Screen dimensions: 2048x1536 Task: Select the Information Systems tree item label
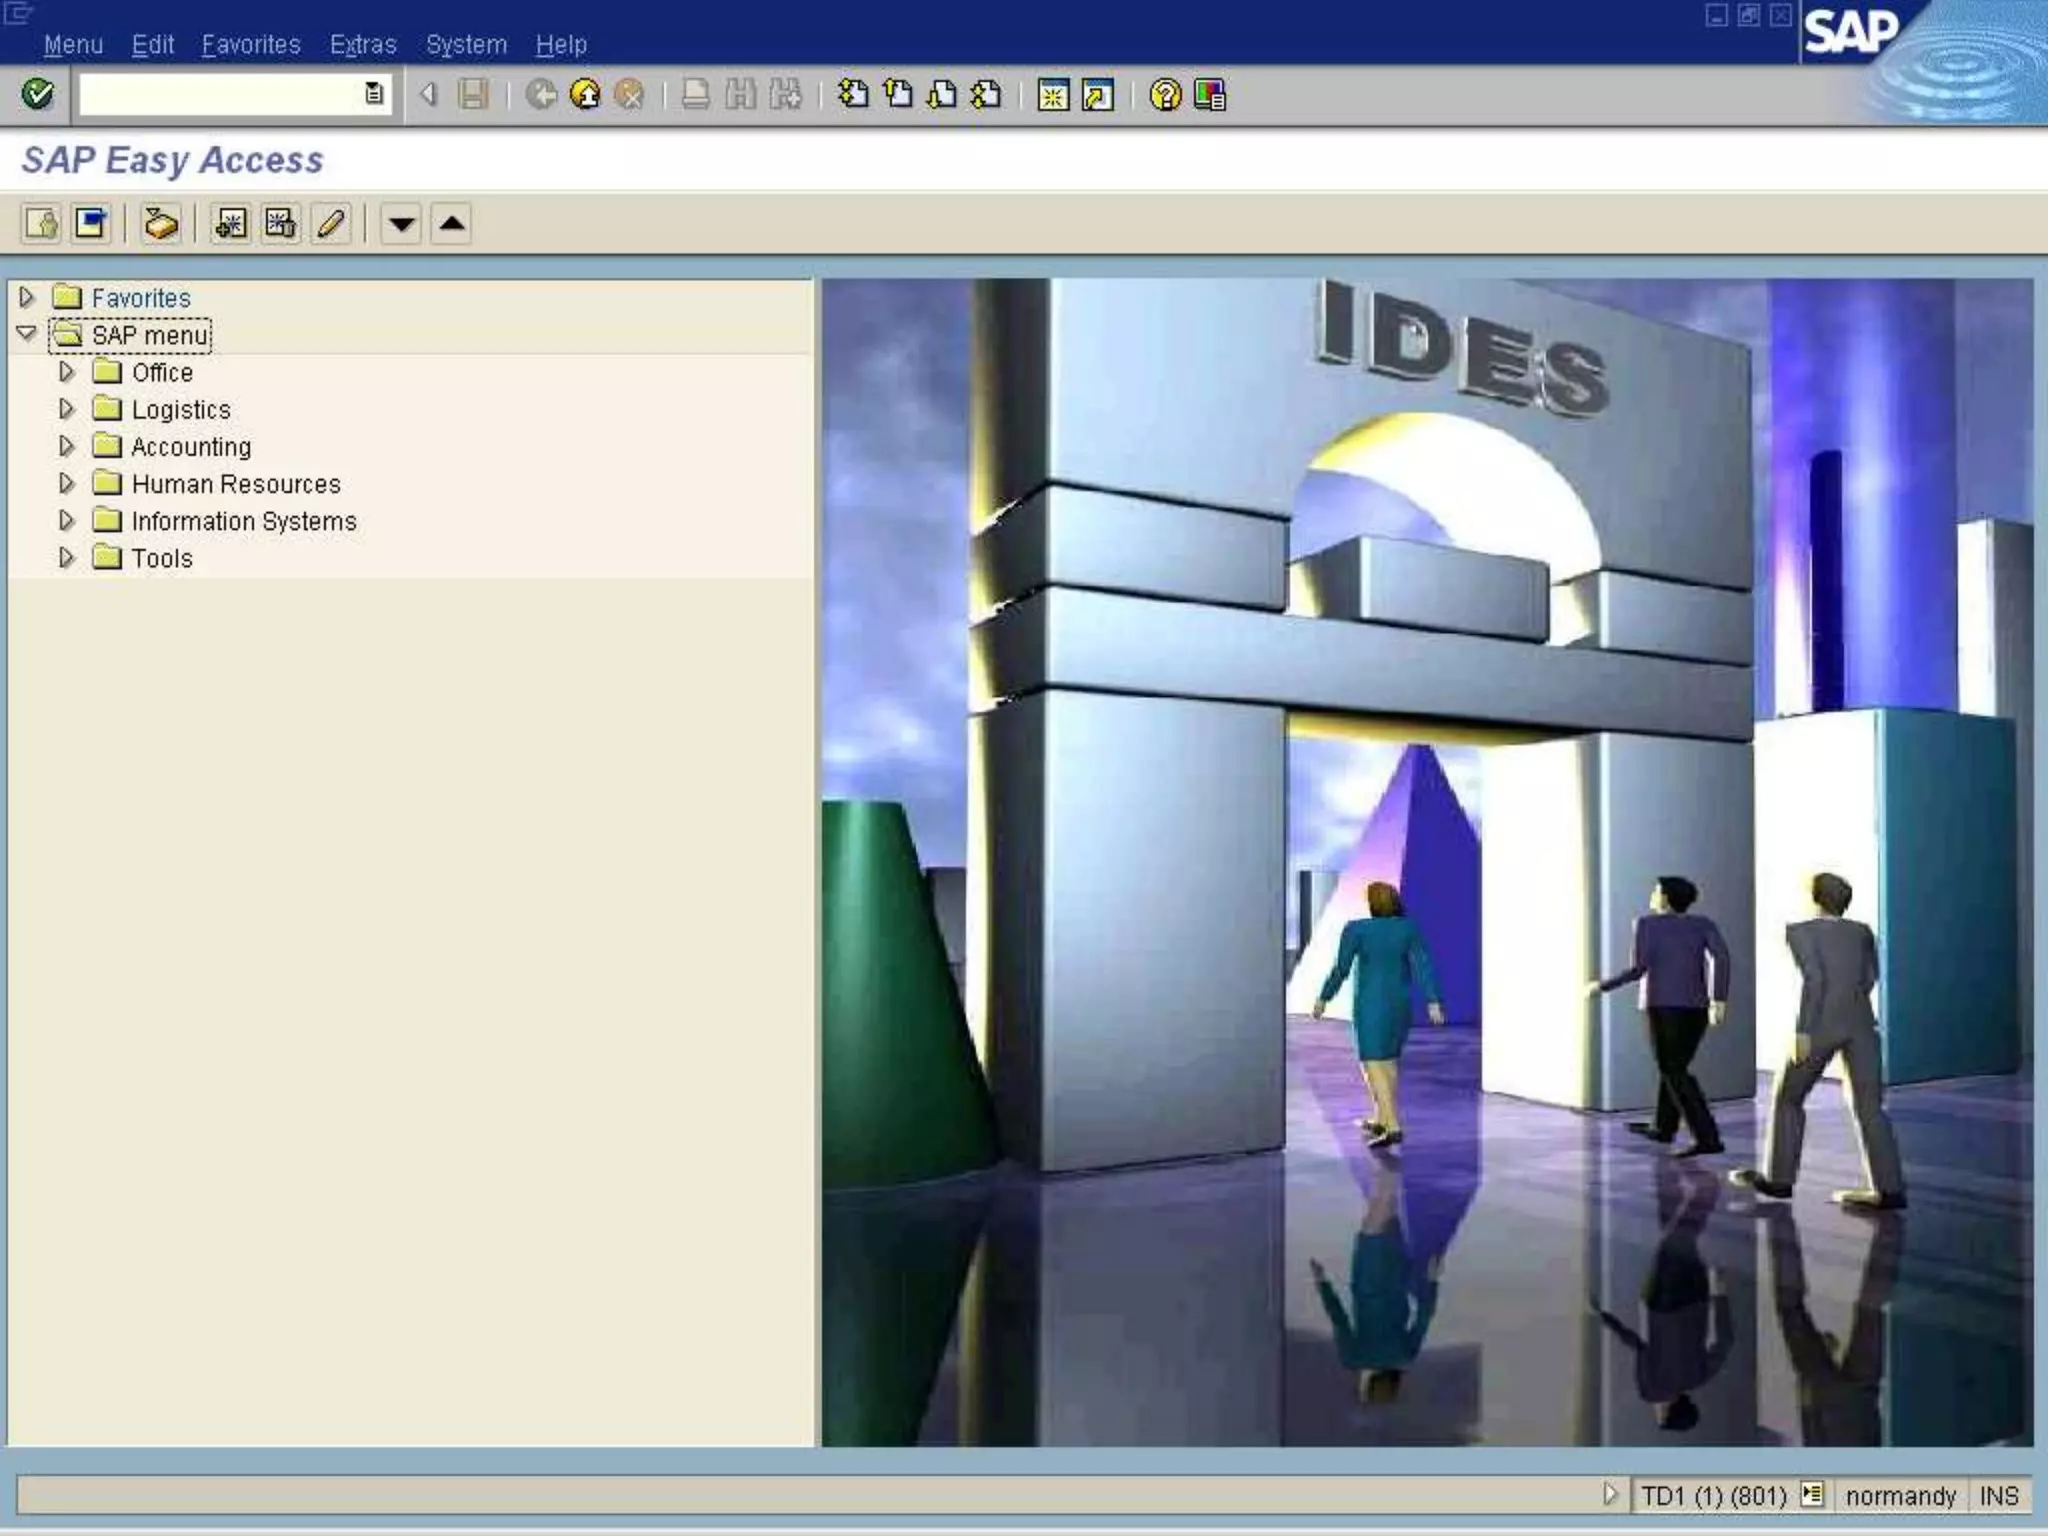click(244, 521)
